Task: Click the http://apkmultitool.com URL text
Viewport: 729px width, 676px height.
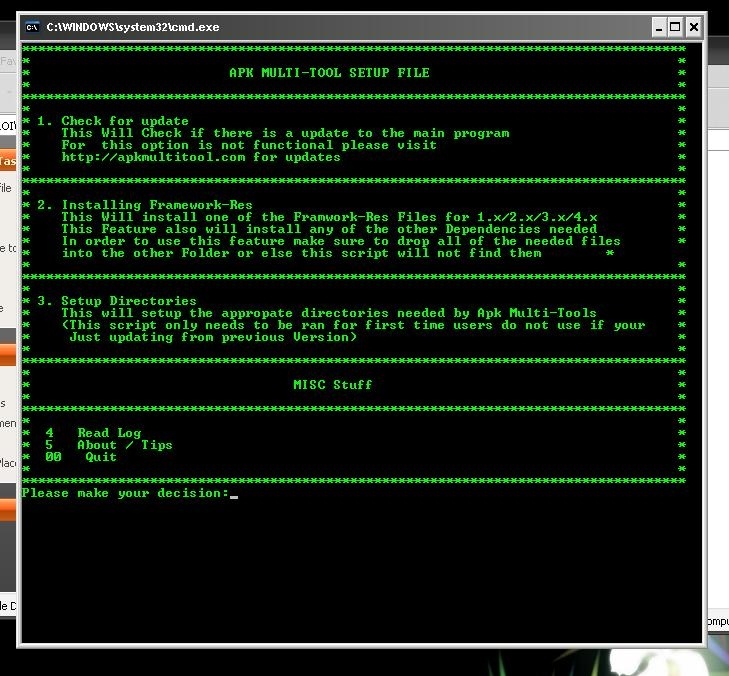Action: click(153, 157)
